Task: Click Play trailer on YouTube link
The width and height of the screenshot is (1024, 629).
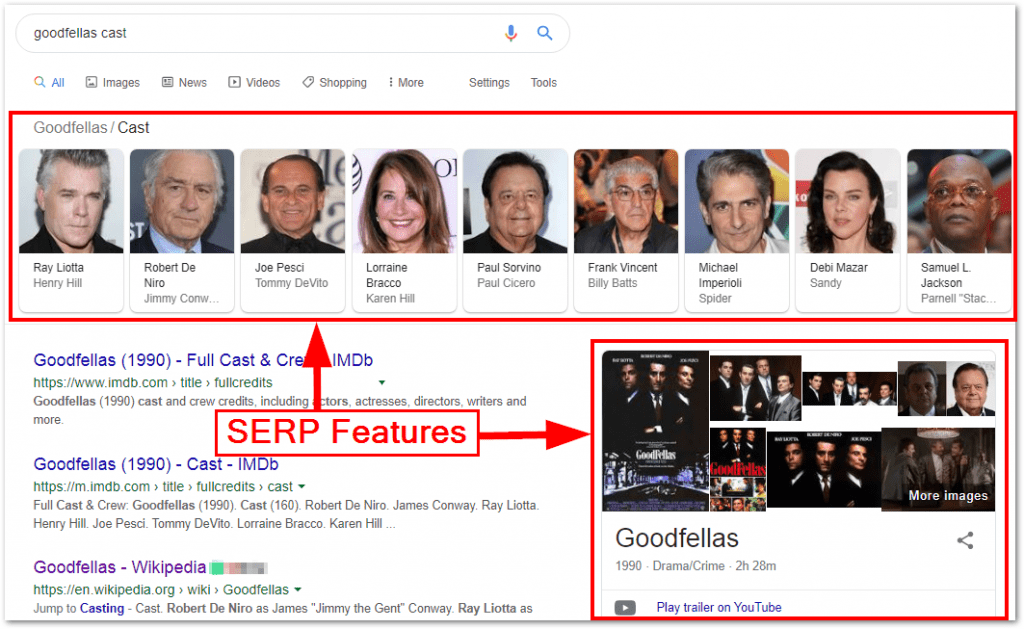Action: (719, 607)
